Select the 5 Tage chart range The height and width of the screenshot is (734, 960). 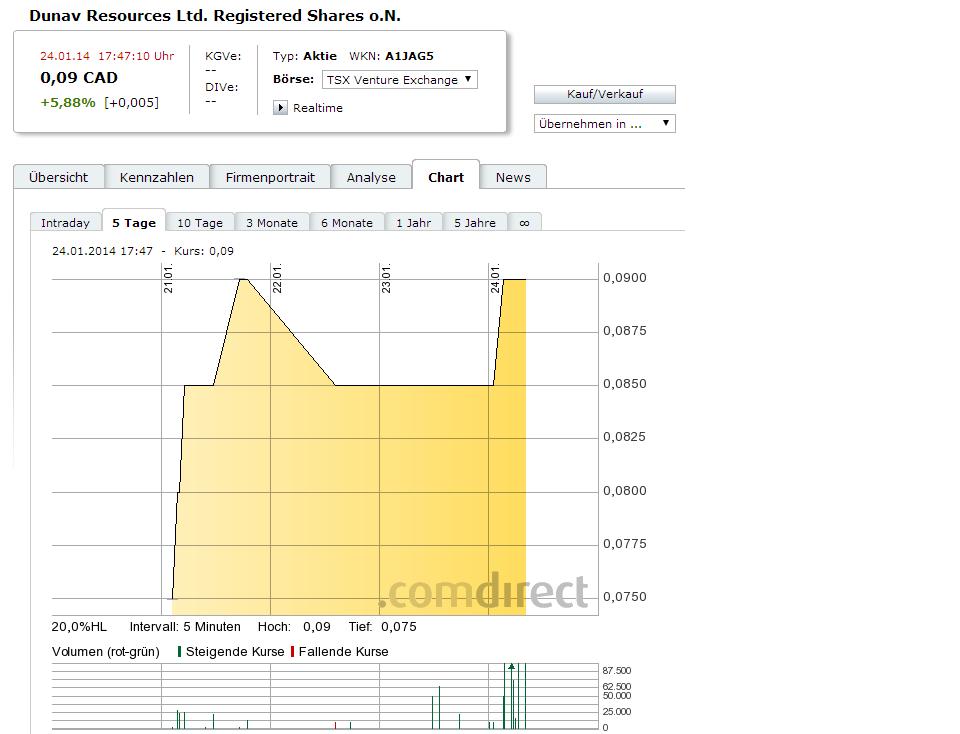tap(134, 222)
